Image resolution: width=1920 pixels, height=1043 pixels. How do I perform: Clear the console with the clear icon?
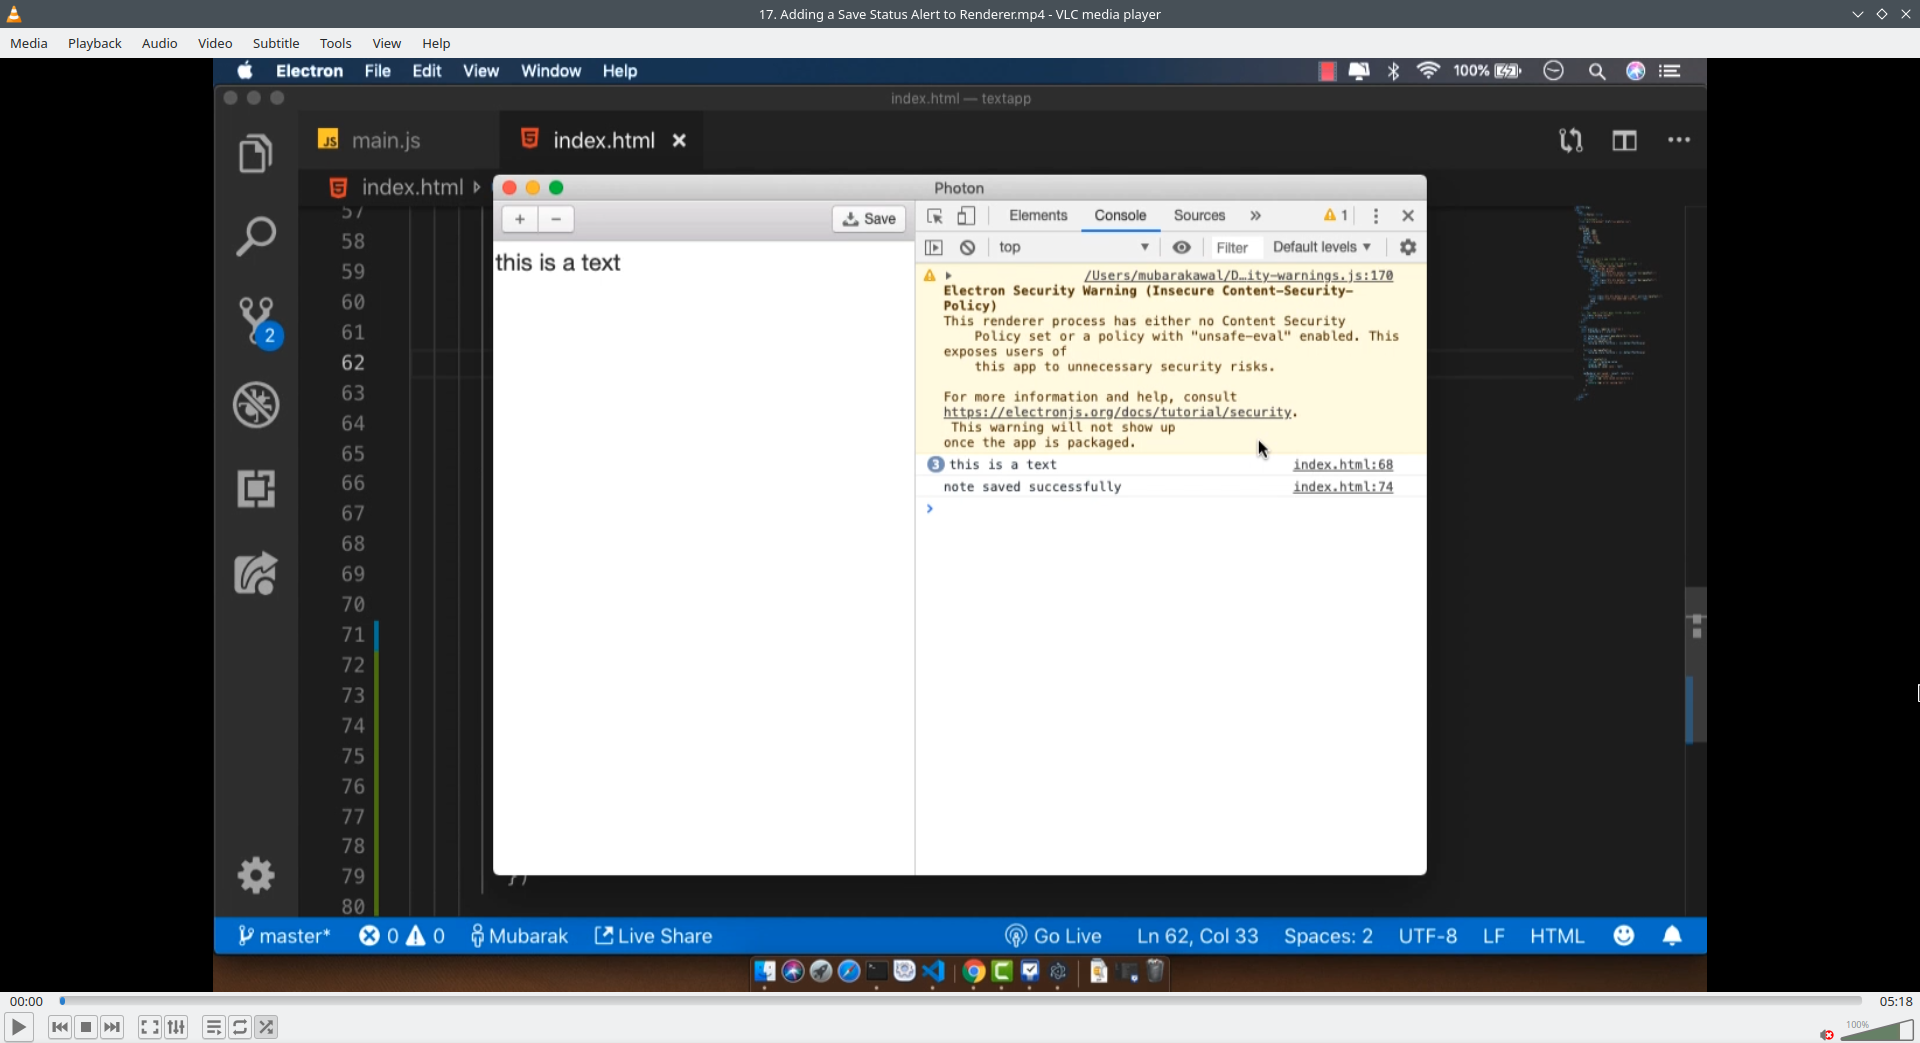pyautogui.click(x=967, y=247)
